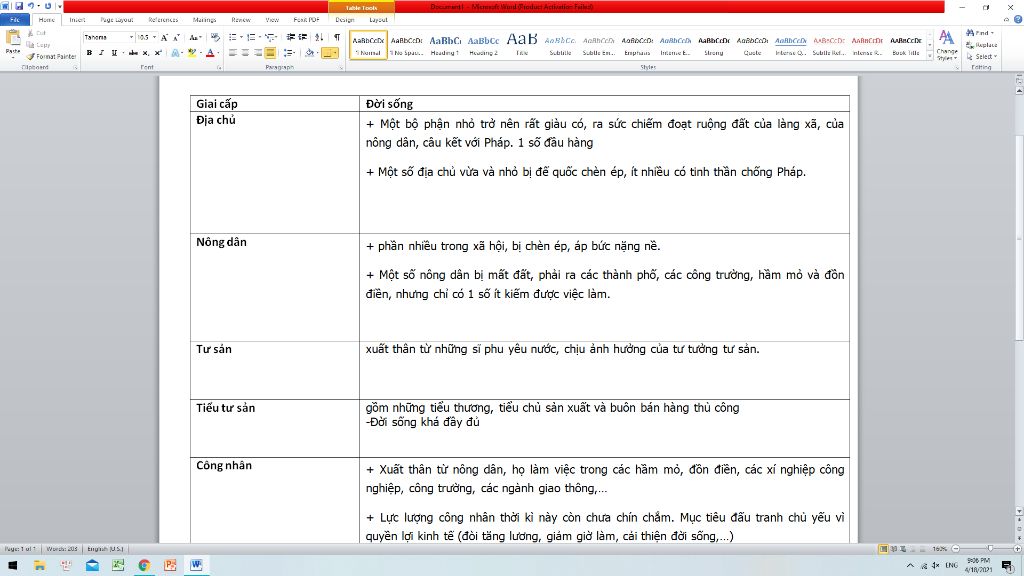
Task: Click Words: 203 in status bar
Action: [x=61, y=549]
